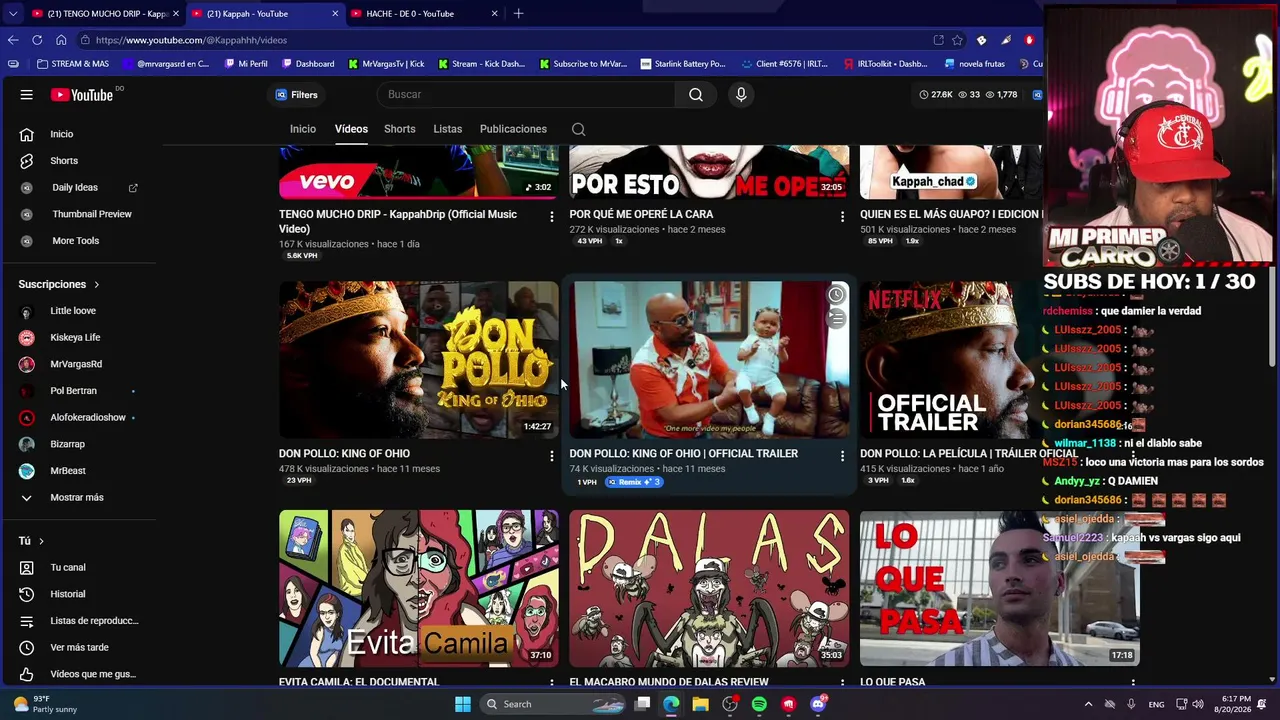Switch to Inicio channel tab
Image resolution: width=1280 pixels, height=720 pixels.
[303, 129]
